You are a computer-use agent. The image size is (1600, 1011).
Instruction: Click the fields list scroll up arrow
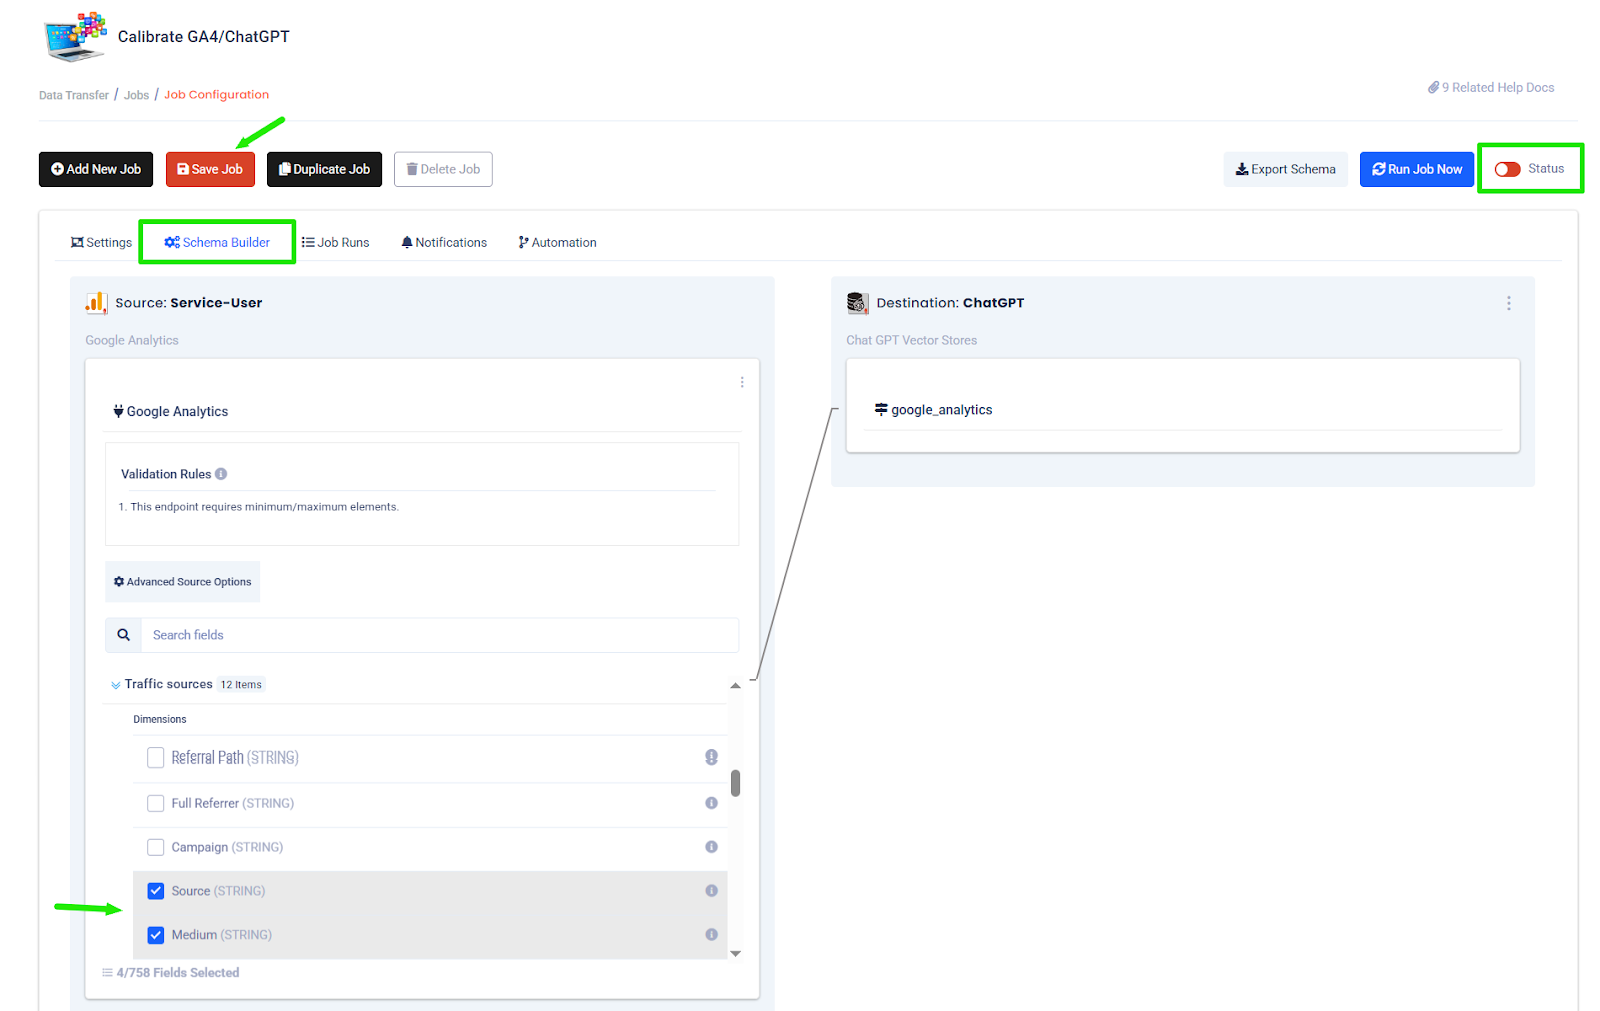pyautogui.click(x=735, y=685)
